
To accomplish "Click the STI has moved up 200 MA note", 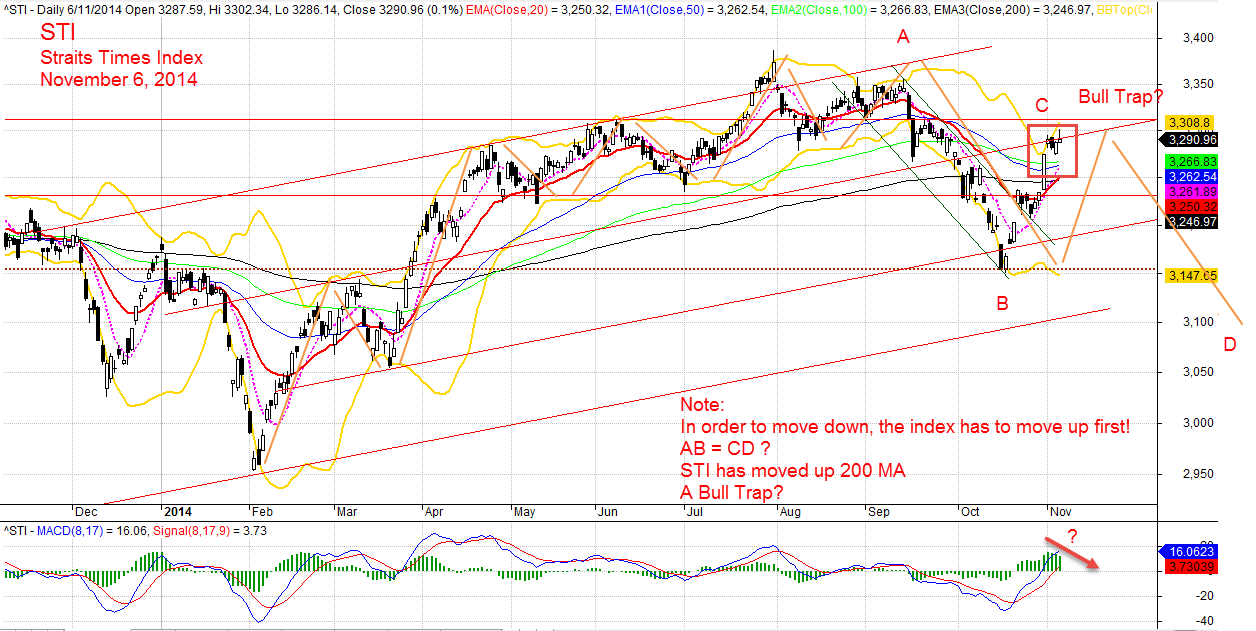I will 792,470.
